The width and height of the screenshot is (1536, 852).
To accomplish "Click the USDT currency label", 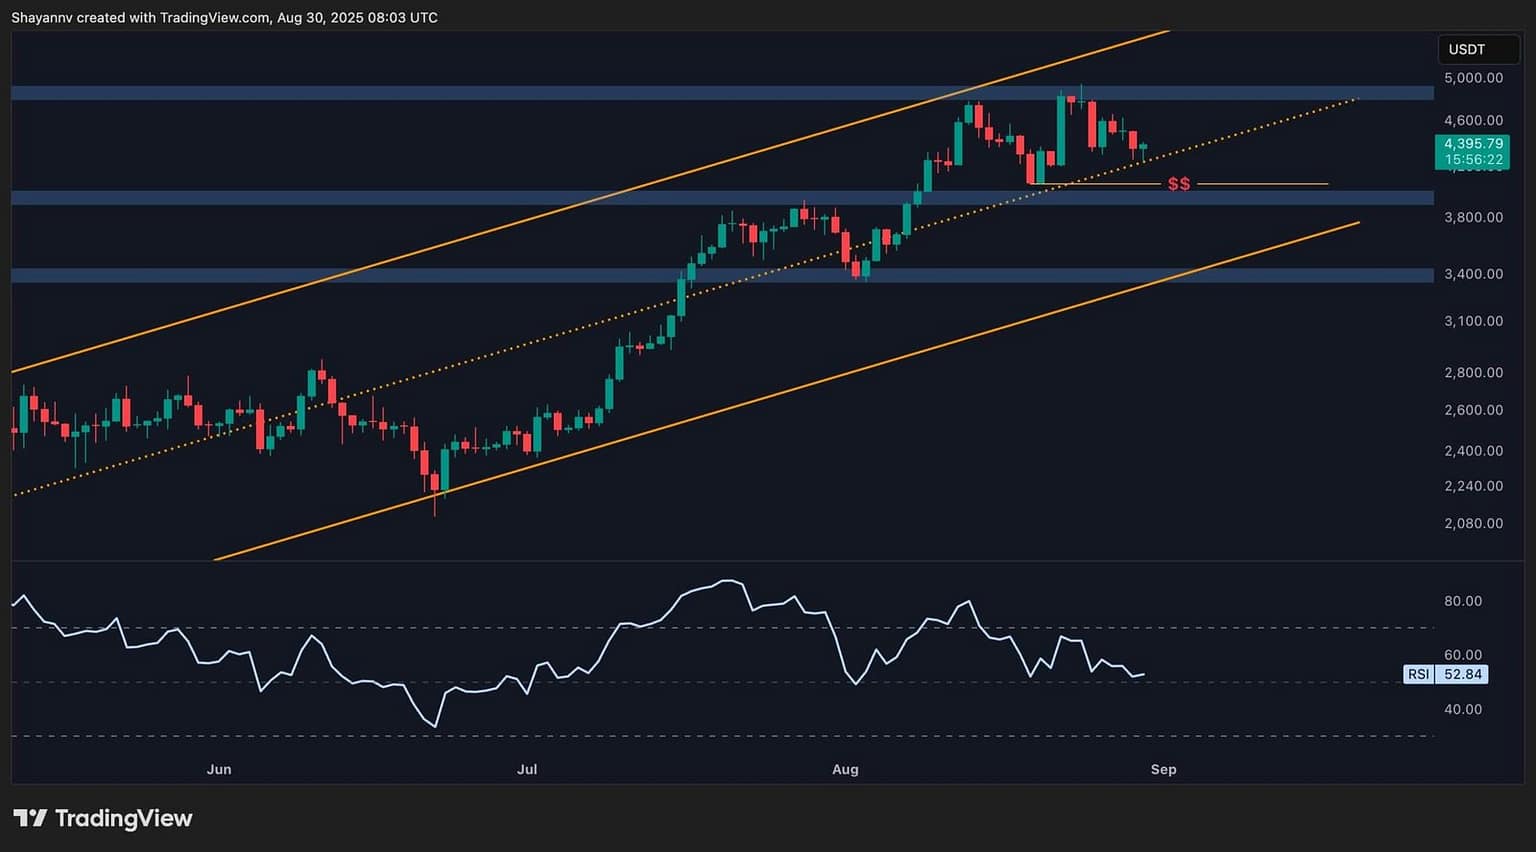I will click(1477, 48).
